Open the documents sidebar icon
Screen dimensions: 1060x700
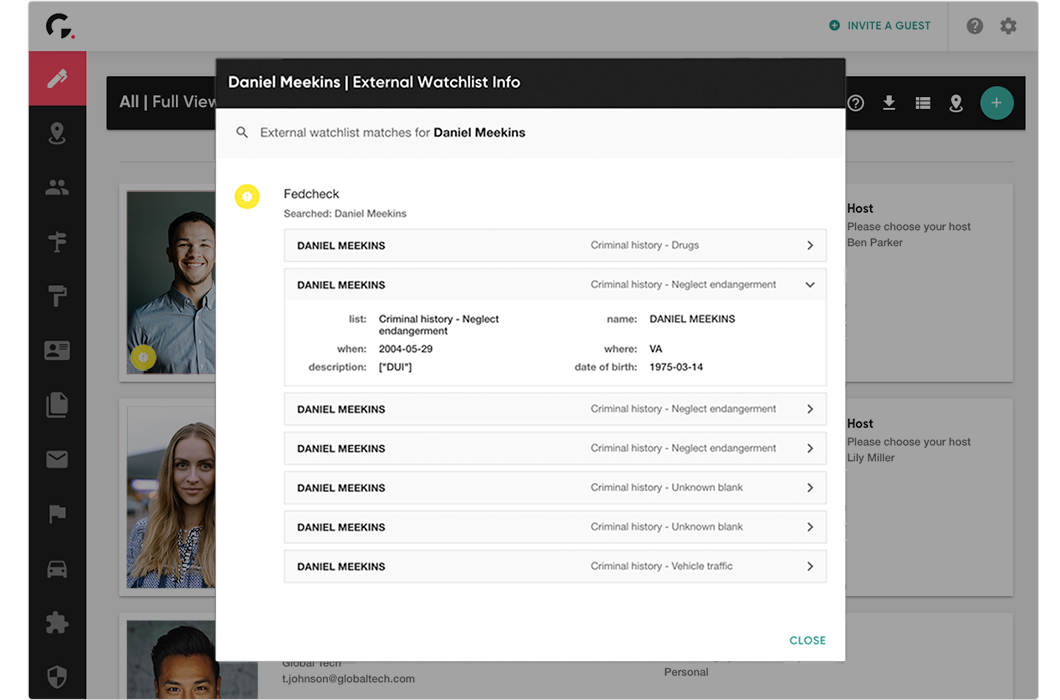click(57, 404)
